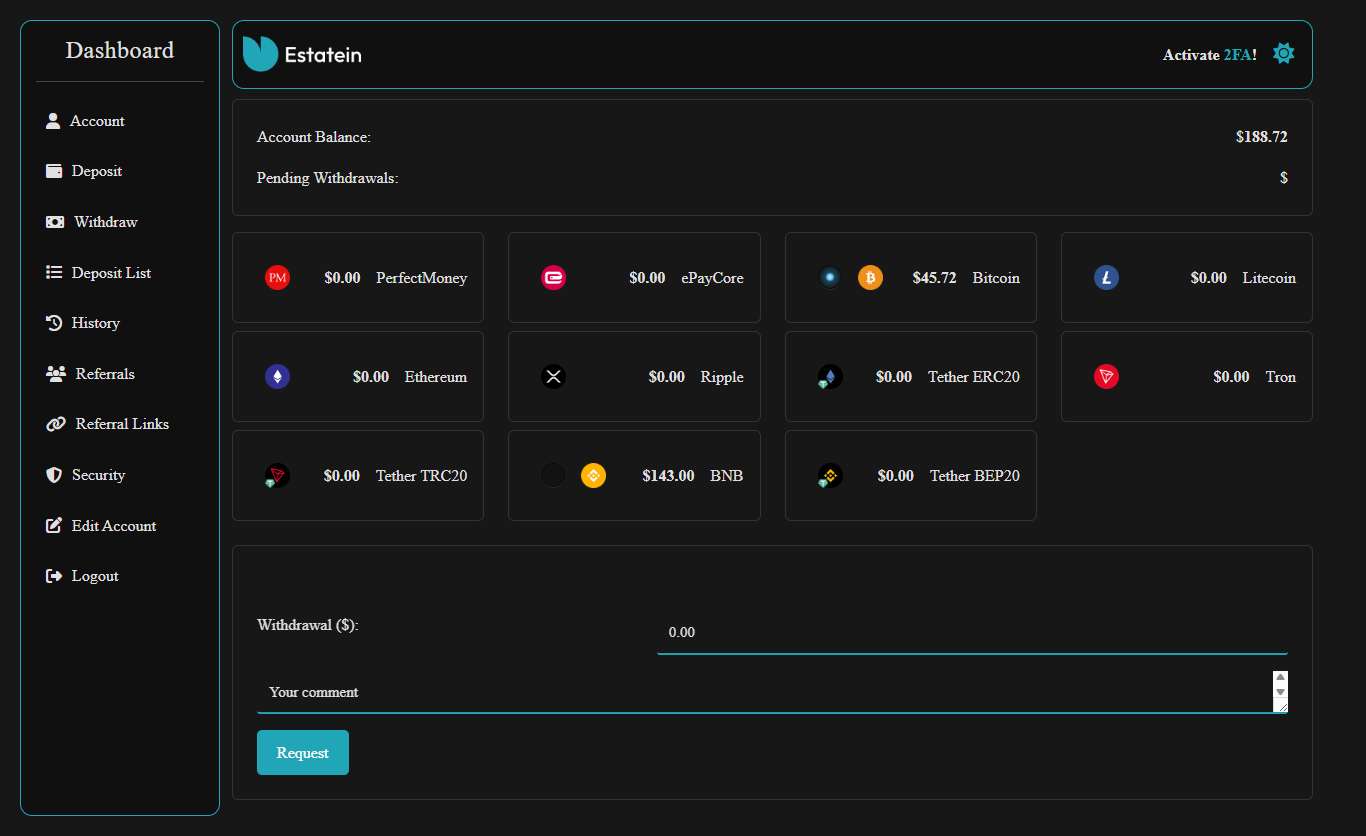1366x836 pixels.
Task: Click the comment box down scroll arrow
Action: pos(1280,692)
